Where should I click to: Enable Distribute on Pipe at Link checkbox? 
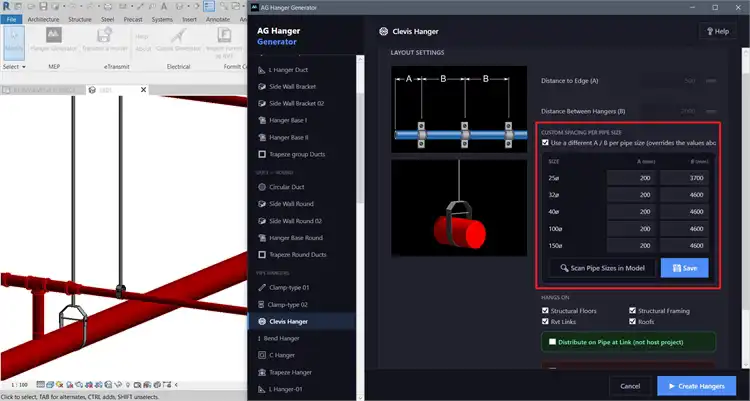pyautogui.click(x=552, y=342)
